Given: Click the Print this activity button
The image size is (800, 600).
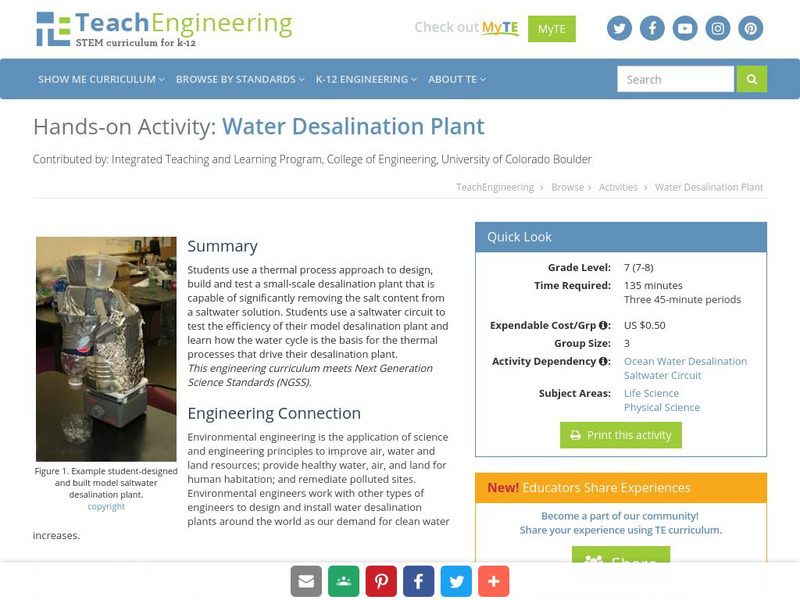Looking at the screenshot, I should point(620,435).
